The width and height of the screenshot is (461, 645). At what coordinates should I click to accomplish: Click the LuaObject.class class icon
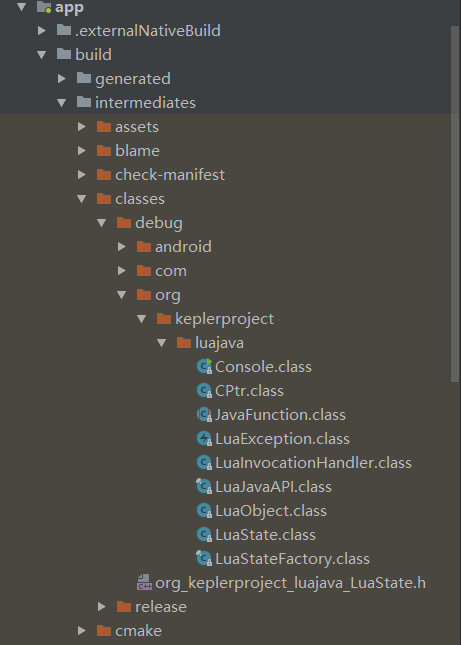tap(204, 510)
